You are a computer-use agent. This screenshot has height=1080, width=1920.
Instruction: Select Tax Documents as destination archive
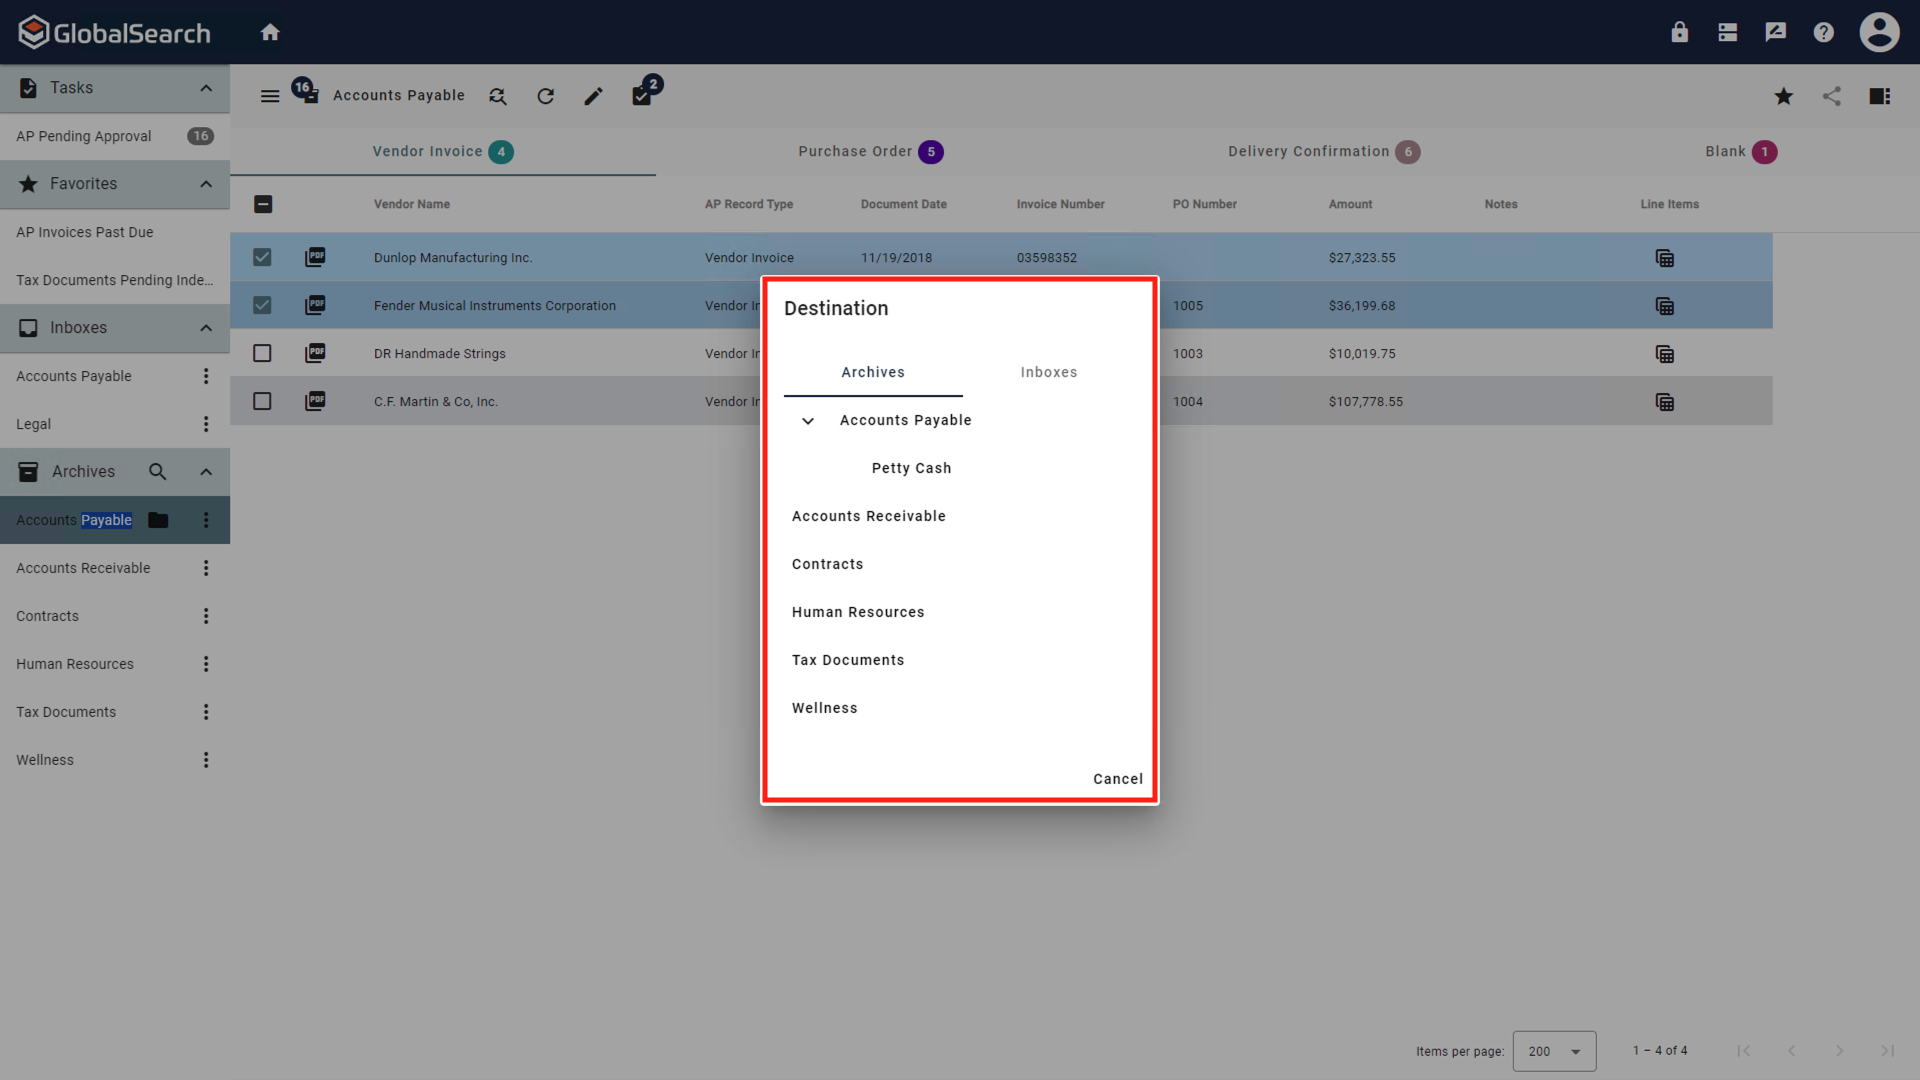click(848, 658)
